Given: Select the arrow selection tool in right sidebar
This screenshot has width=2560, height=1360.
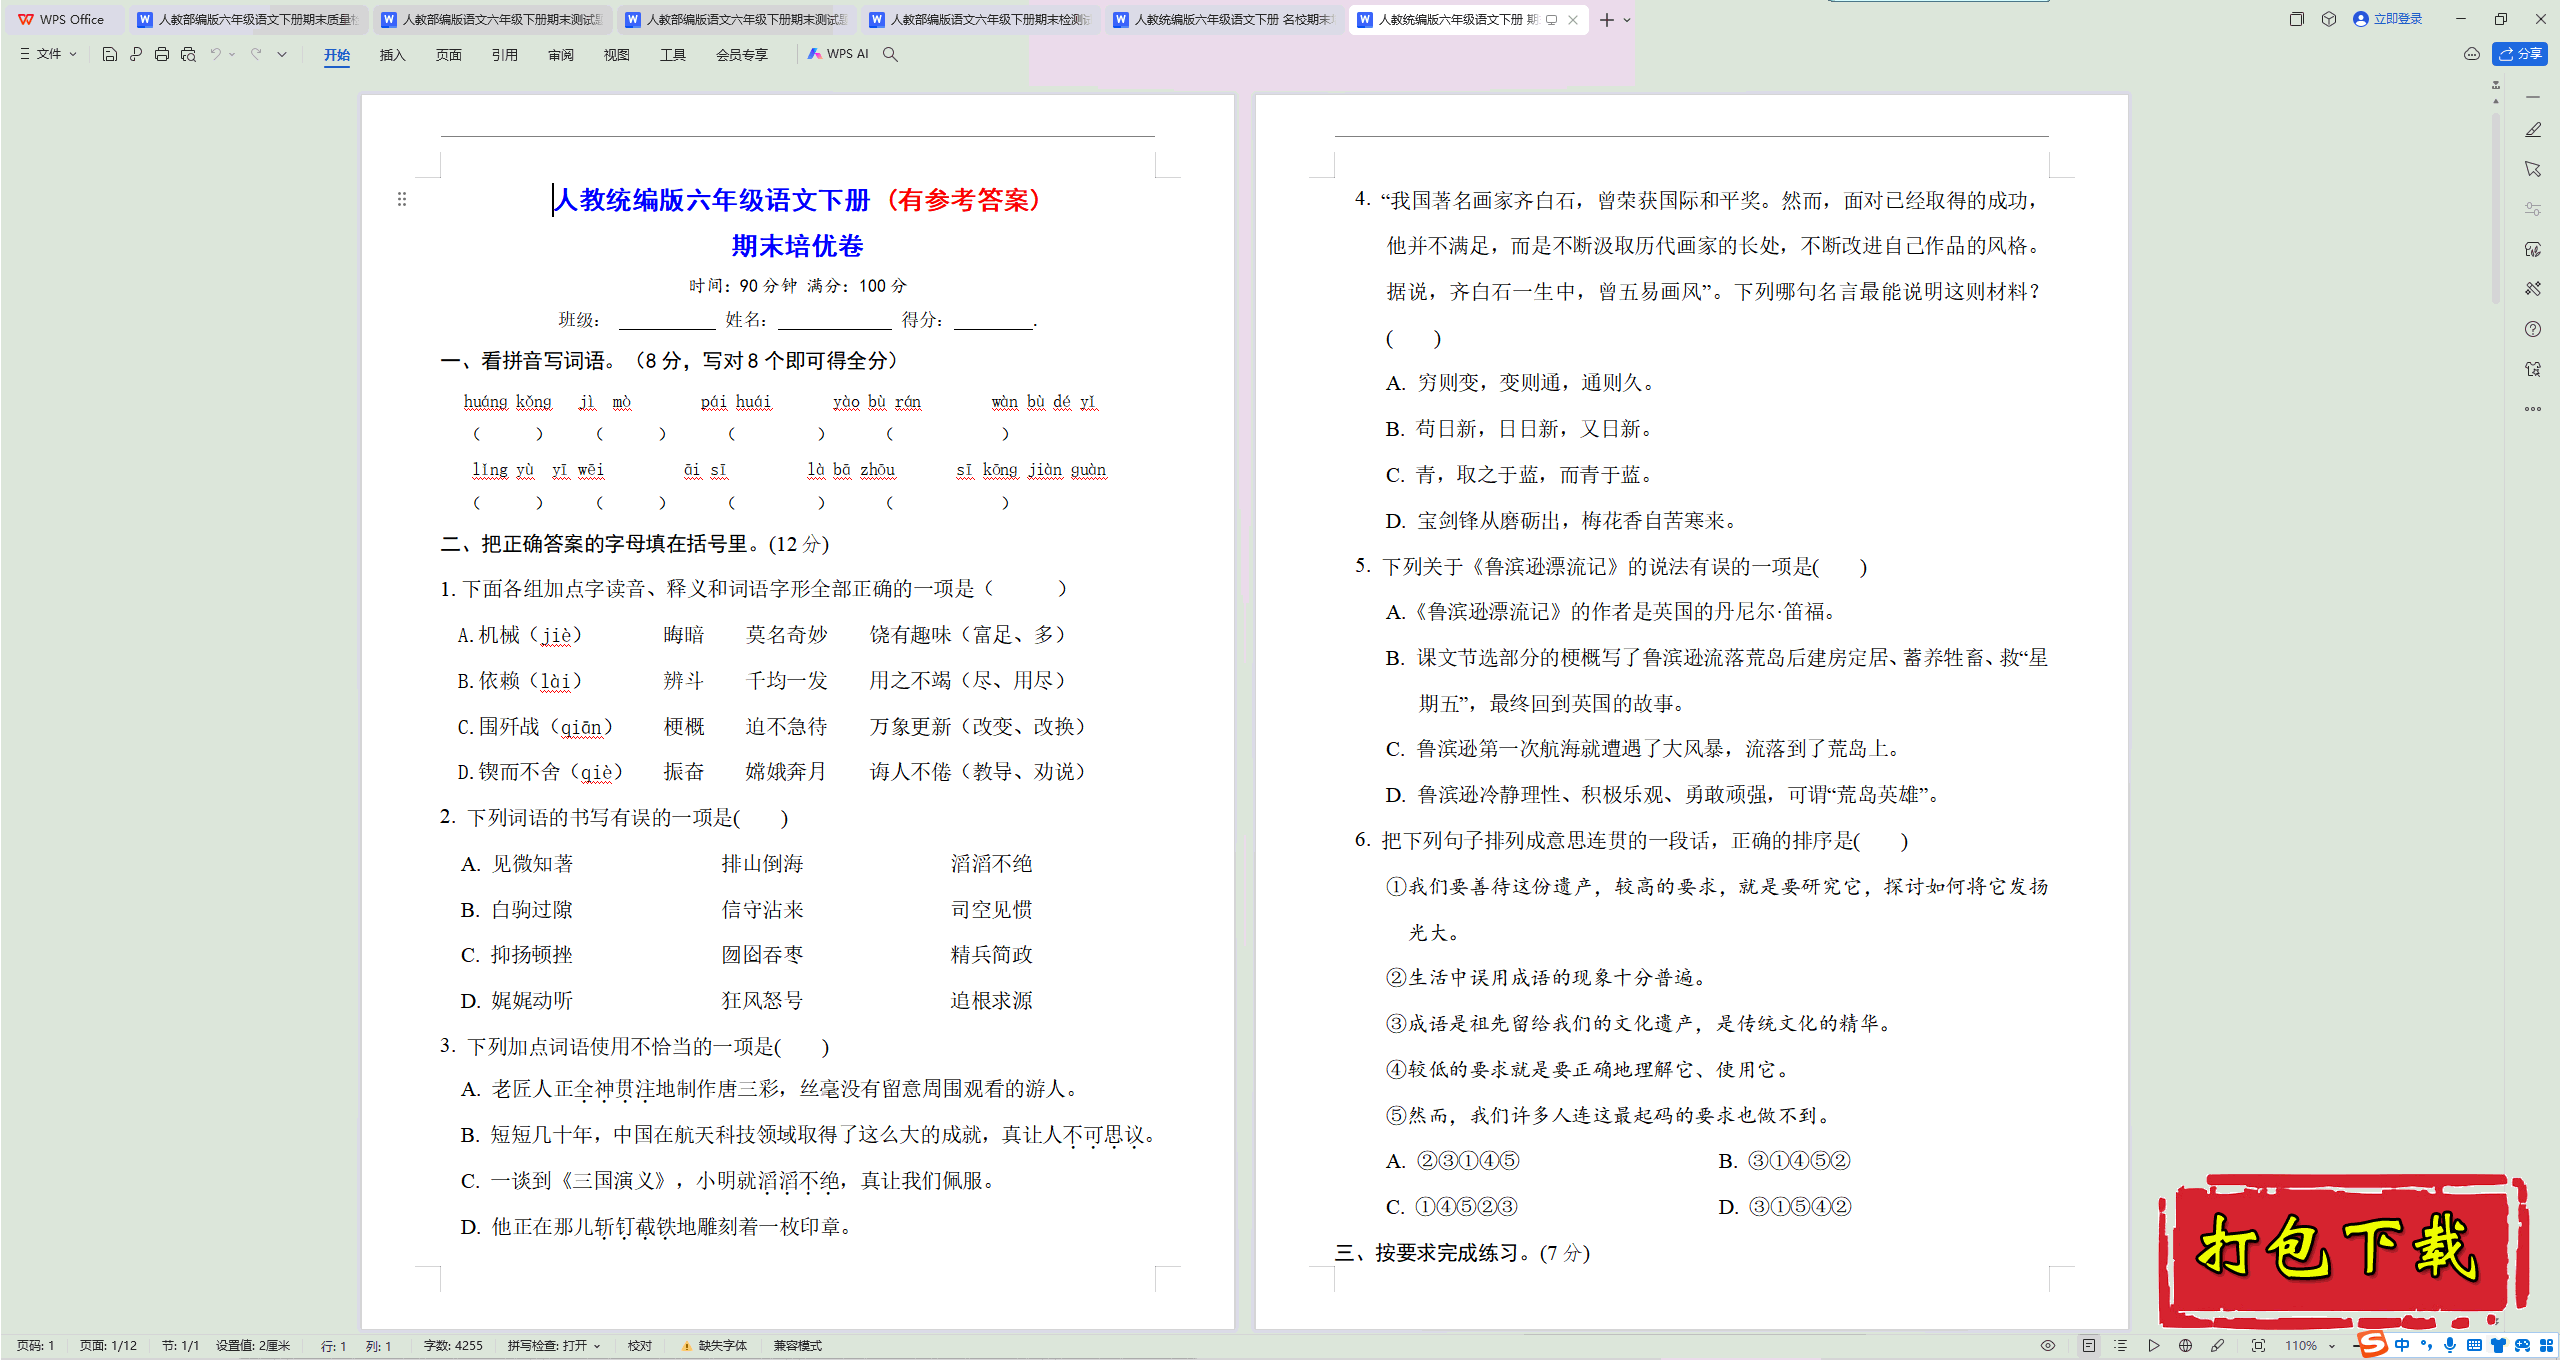Looking at the screenshot, I should point(2533,169).
